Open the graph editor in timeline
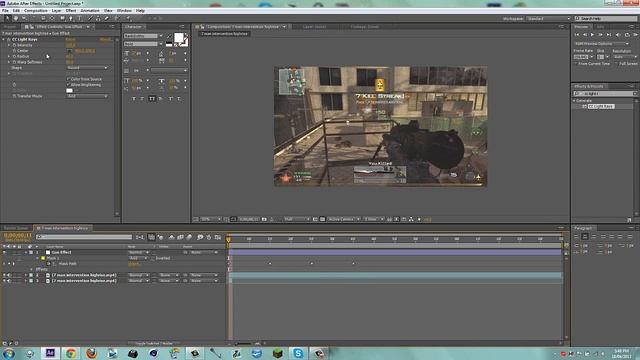Screen dimensions: 640x360 click(x=218, y=237)
